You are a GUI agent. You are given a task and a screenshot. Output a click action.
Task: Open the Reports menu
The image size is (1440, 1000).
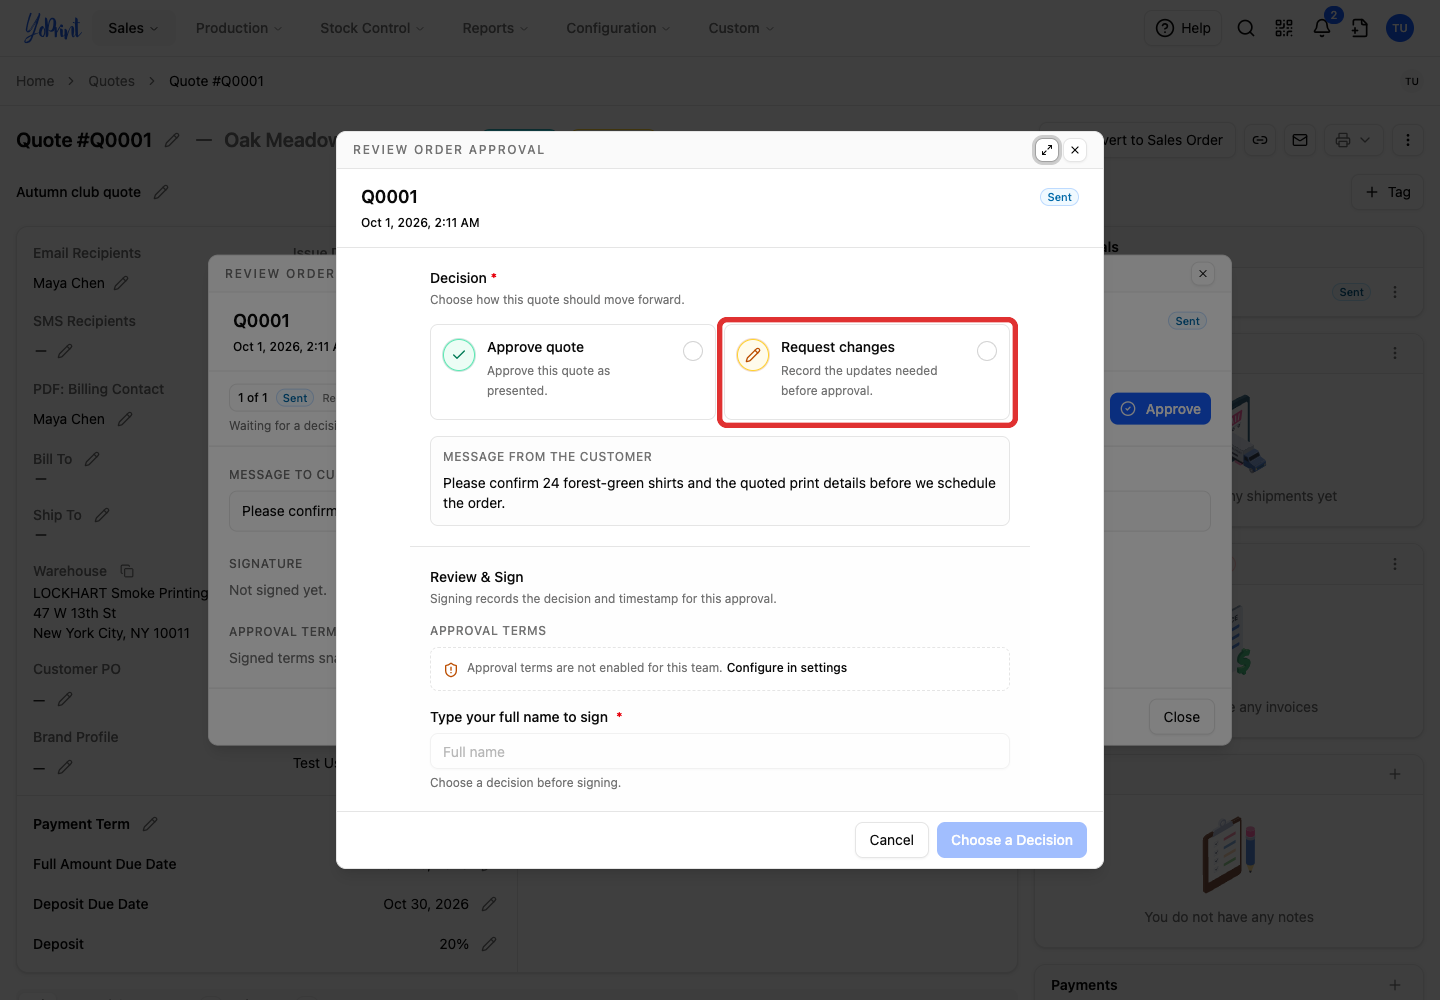[495, 28]
